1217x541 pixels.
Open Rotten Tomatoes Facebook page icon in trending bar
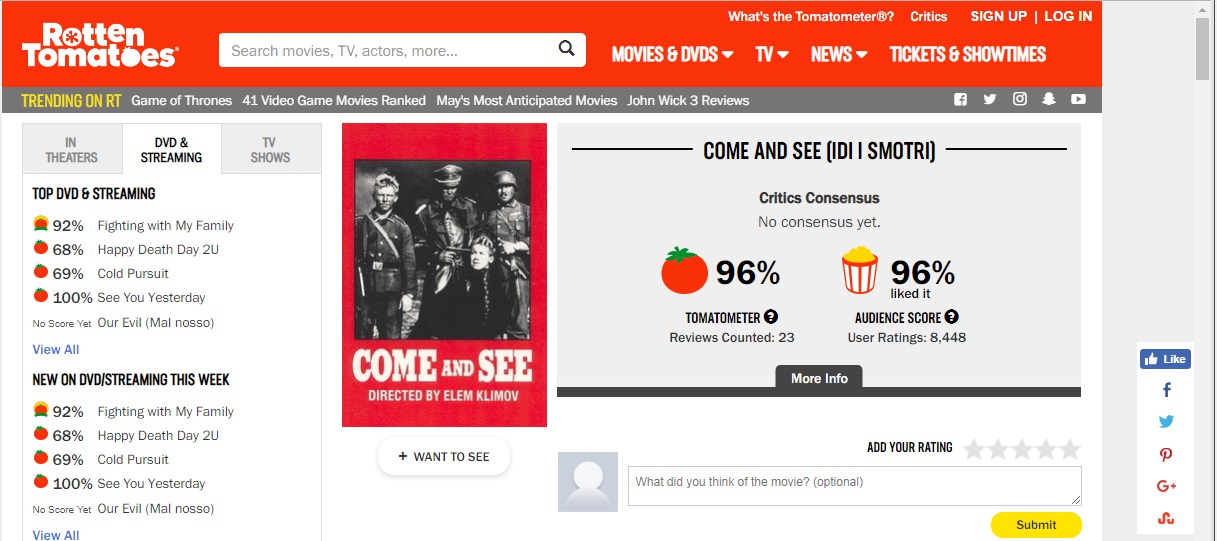coord(961,99)
